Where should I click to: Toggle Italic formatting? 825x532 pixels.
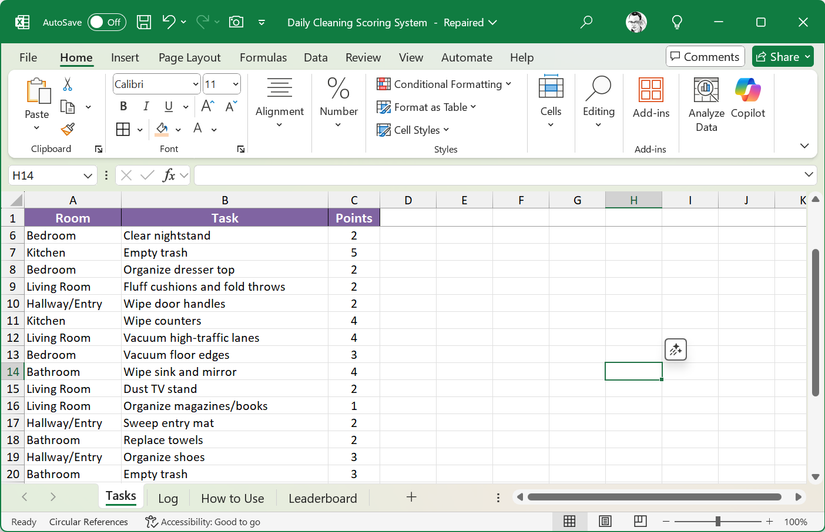tap(146, 107)
